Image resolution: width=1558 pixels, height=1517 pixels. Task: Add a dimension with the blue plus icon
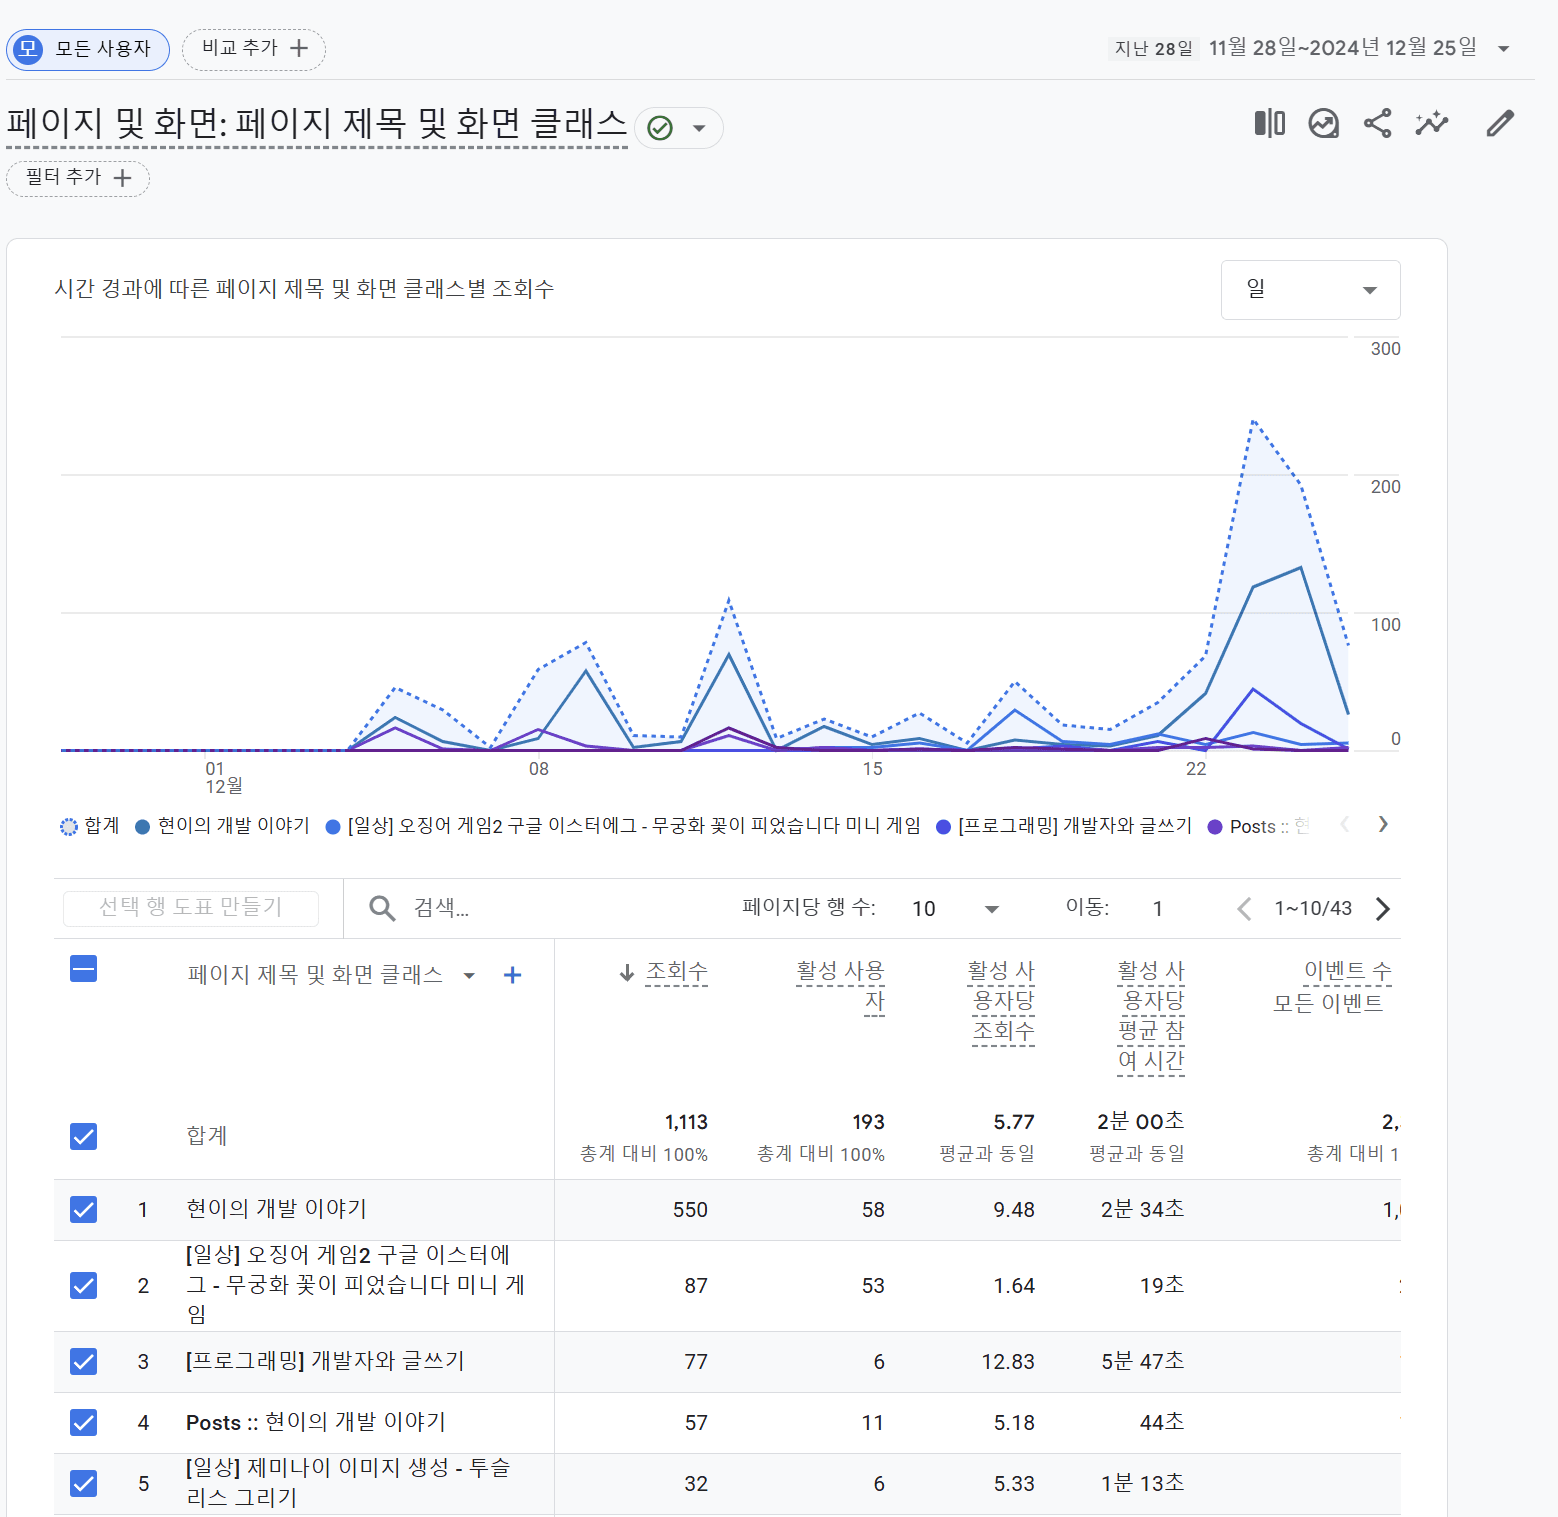click(512, 975)
